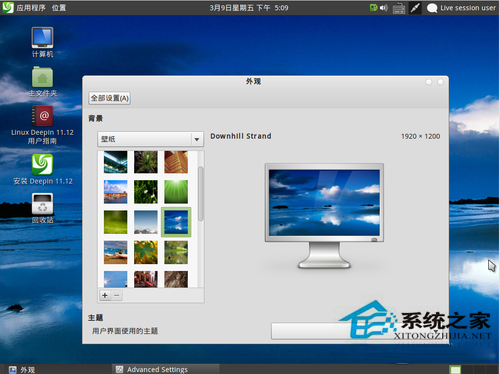Viewport: 500px width, 374px height.
Task: Open the Trash desktop icon
Action: pyautogui.click(x=42, y=208)
